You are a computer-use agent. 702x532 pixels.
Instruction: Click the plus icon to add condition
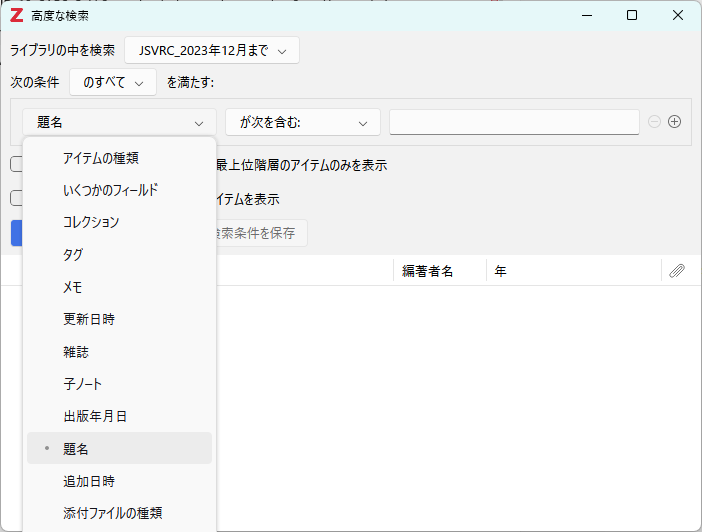(x=674, y=122)
